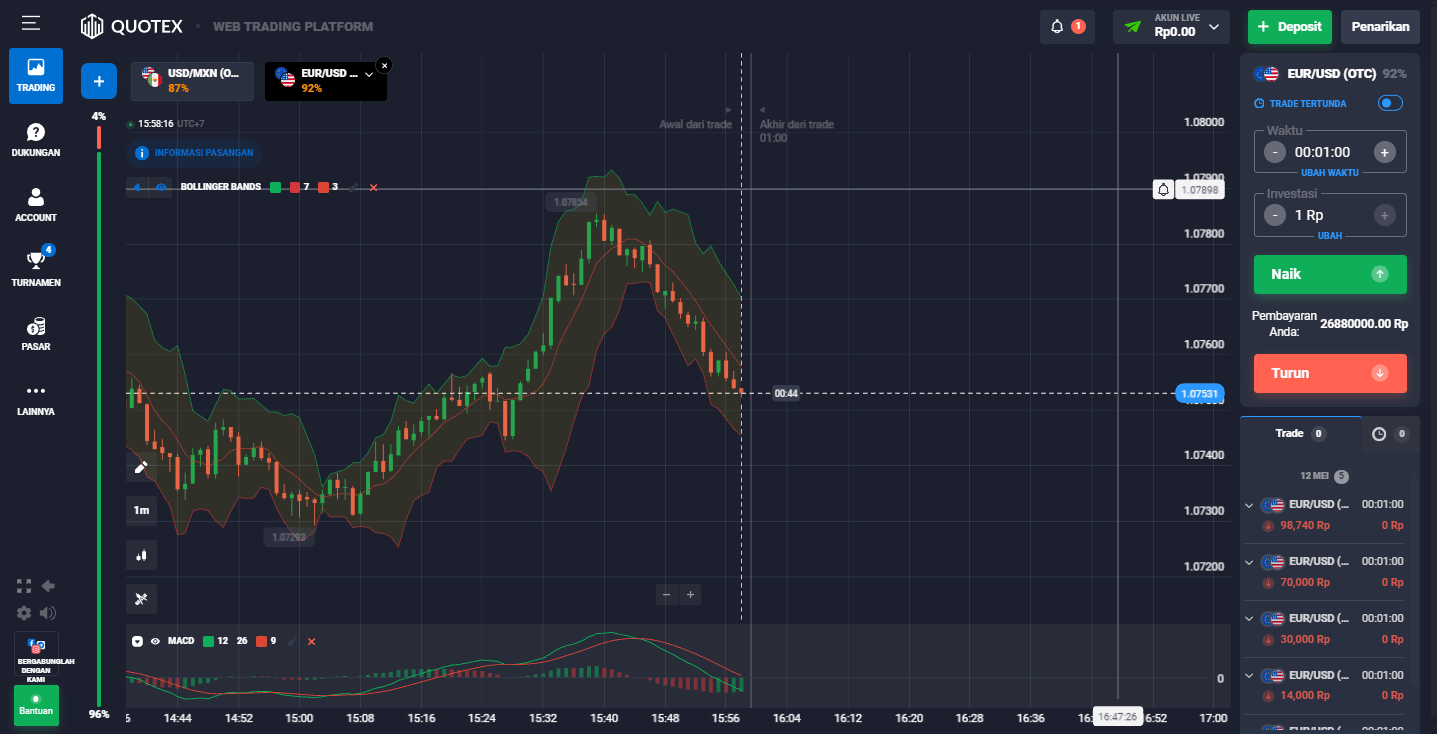Expand the 98,740 Rp trade row

[x=1249, y=505]
